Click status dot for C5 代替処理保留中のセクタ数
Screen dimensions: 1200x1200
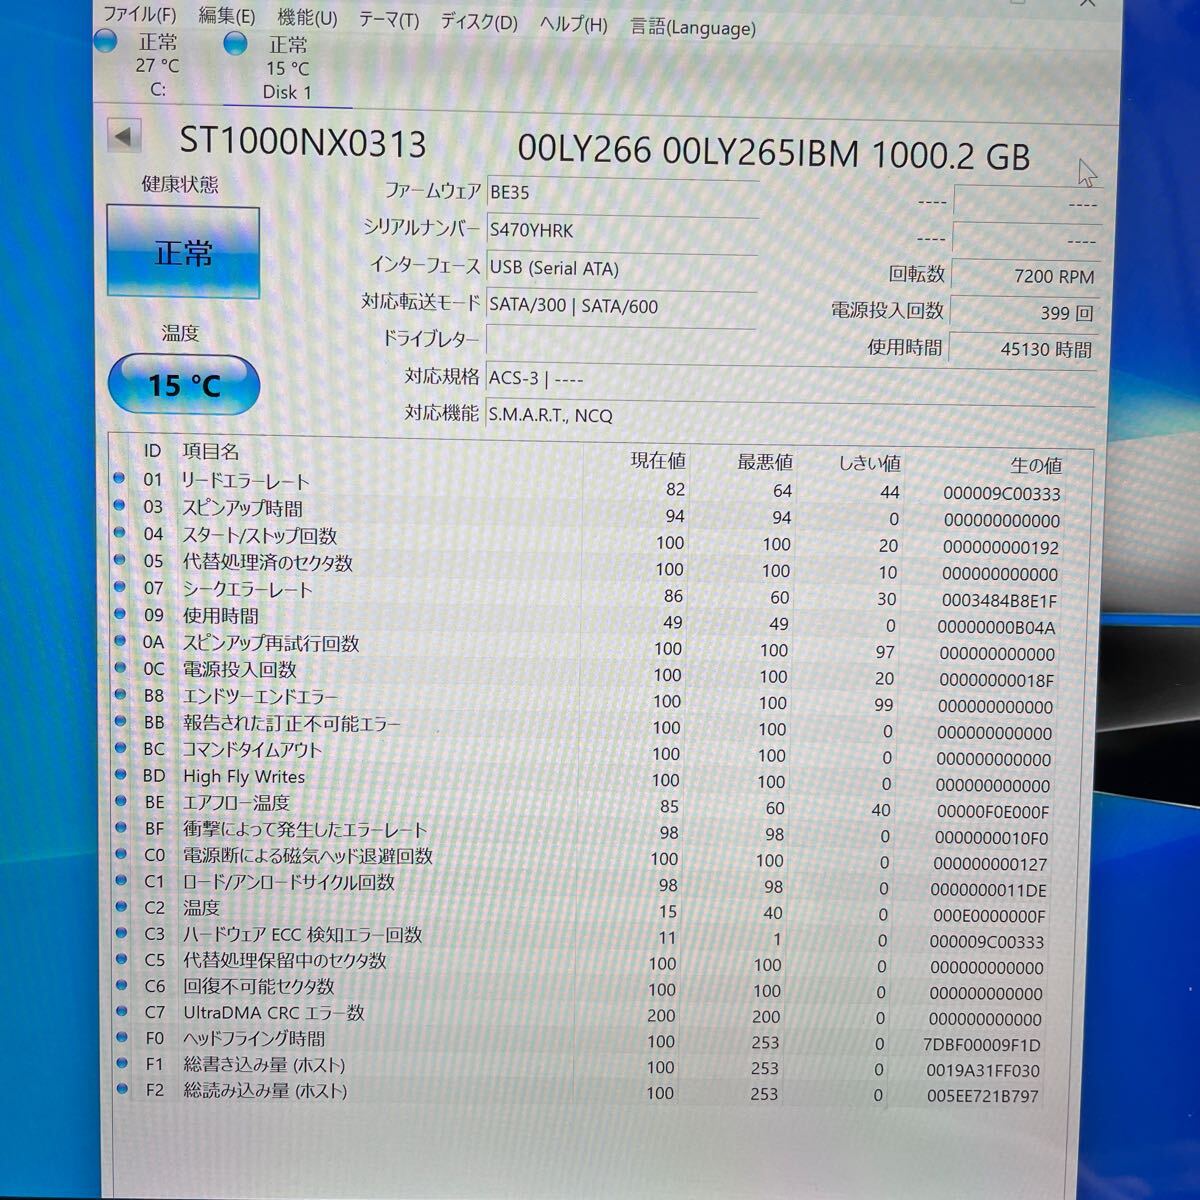click(121, 959)
